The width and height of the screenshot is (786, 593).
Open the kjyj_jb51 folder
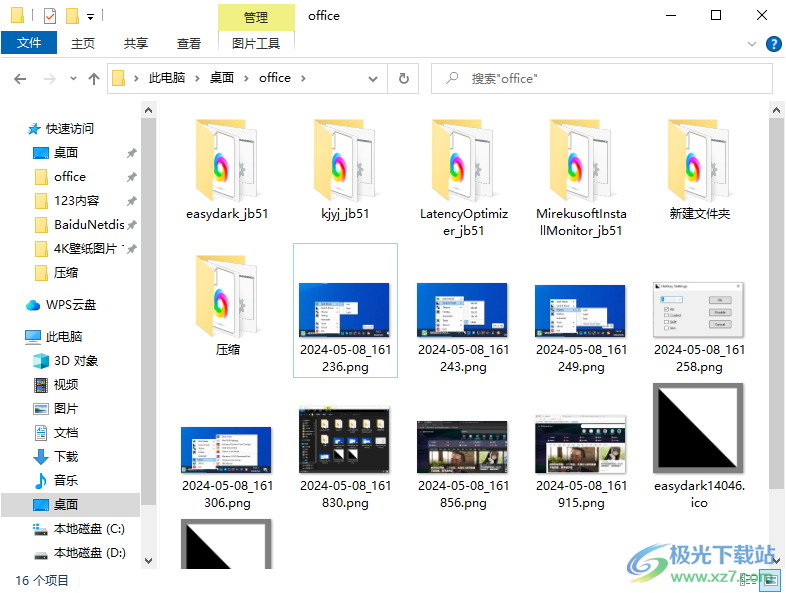[x=345, y=170]
